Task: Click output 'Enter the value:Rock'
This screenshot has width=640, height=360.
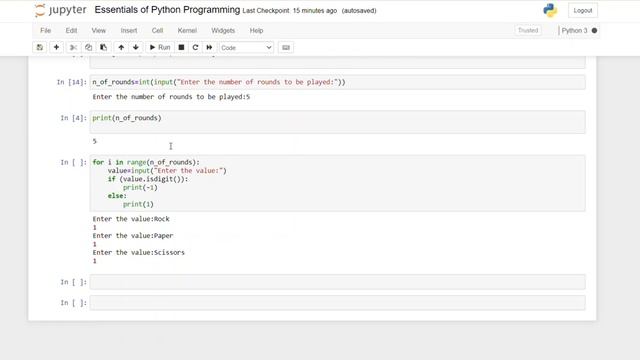Action: [x=131, y=219]
